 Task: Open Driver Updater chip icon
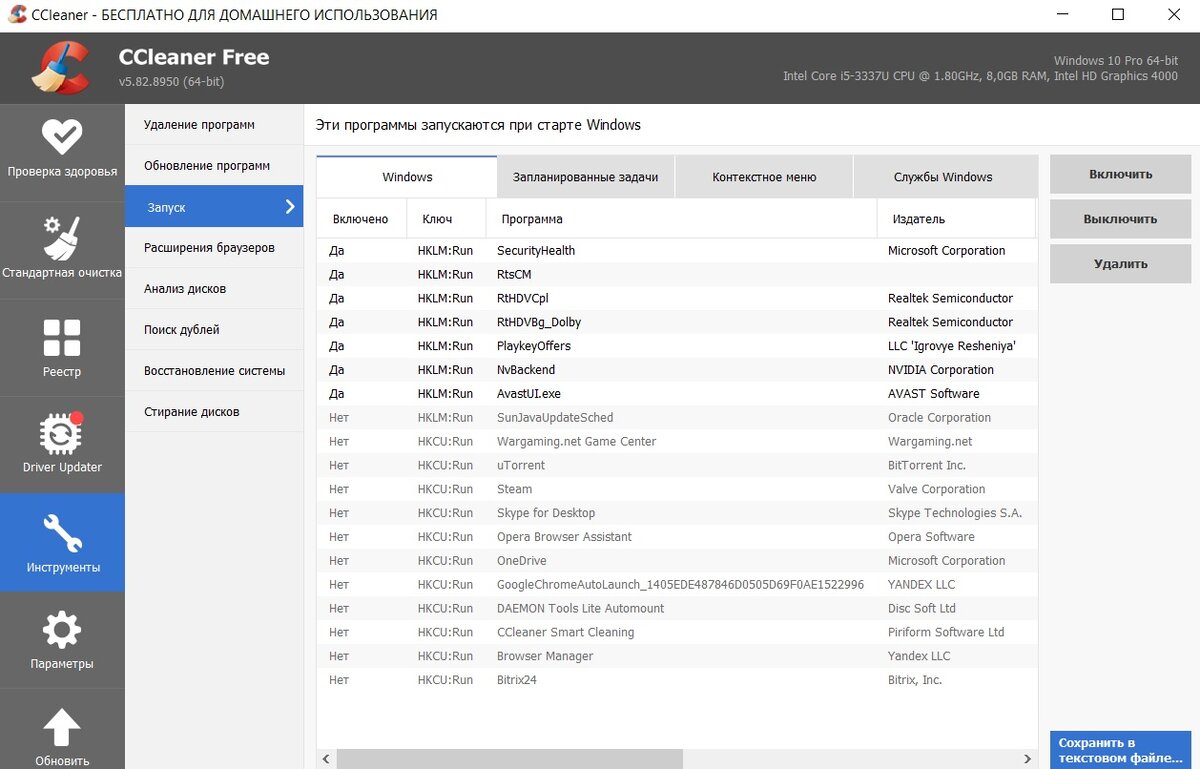point(62,434)
